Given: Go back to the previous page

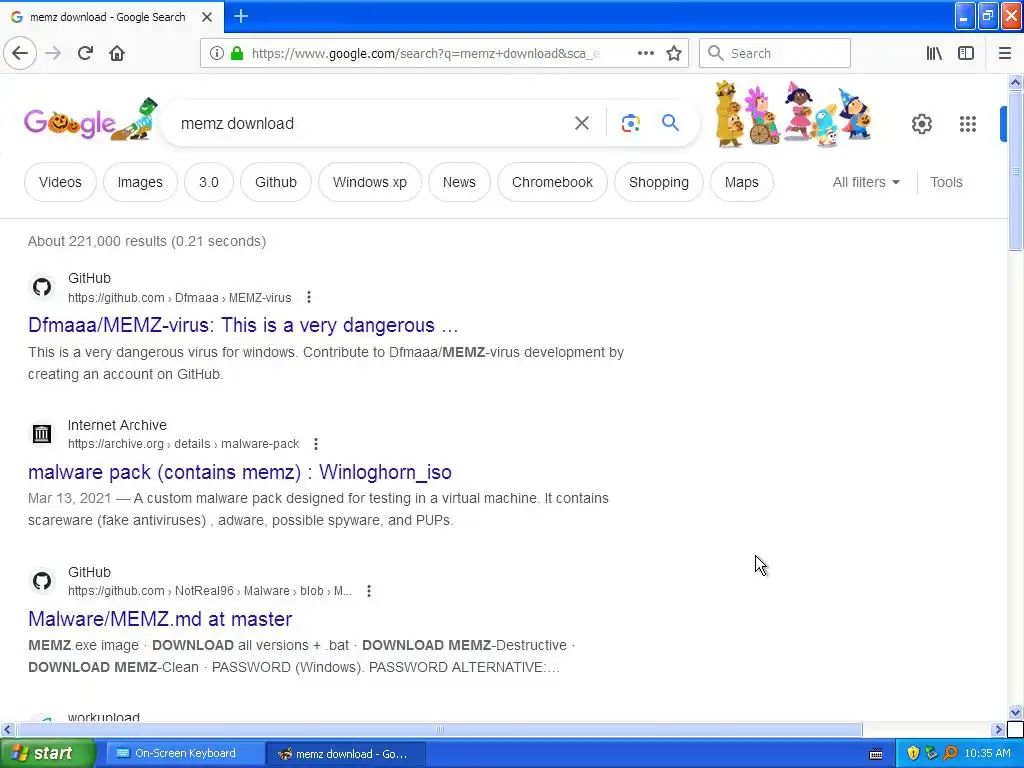Looking at the screenshot, I should pos(20,53).
